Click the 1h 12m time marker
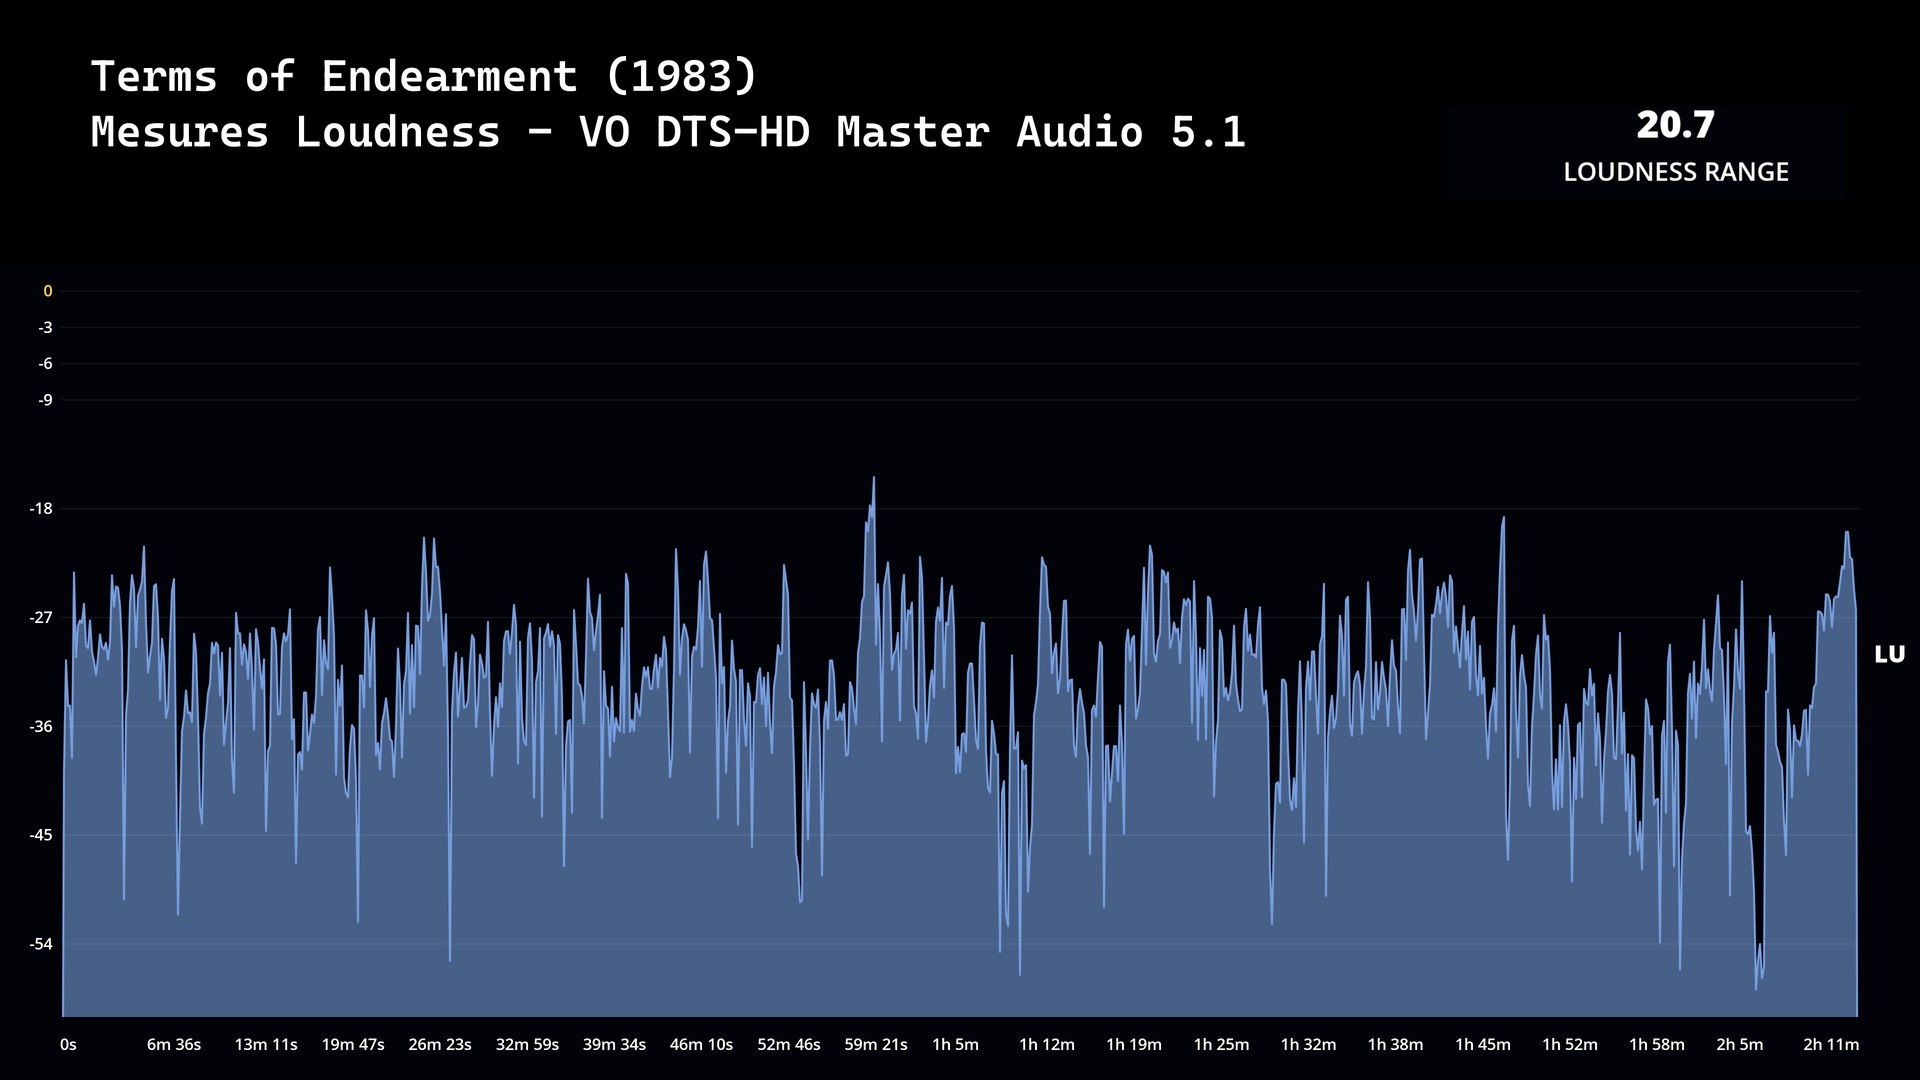This screenshot has width=1920, height=1080. (1047, 1045)
